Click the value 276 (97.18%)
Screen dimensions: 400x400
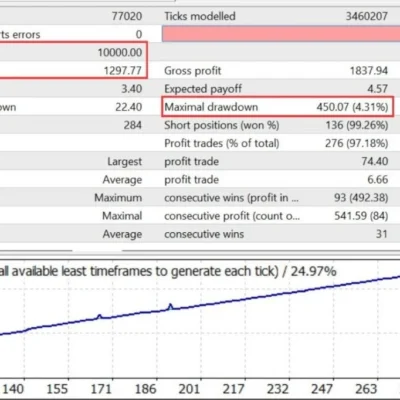[x=357, y=143]
